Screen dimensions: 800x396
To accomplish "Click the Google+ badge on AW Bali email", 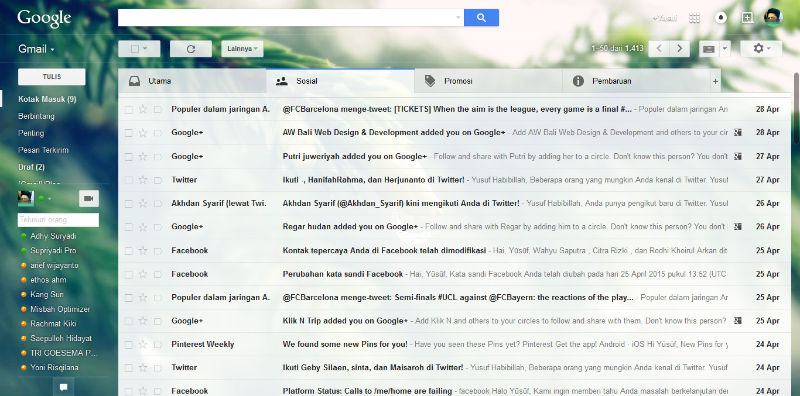I will point(737,133).
